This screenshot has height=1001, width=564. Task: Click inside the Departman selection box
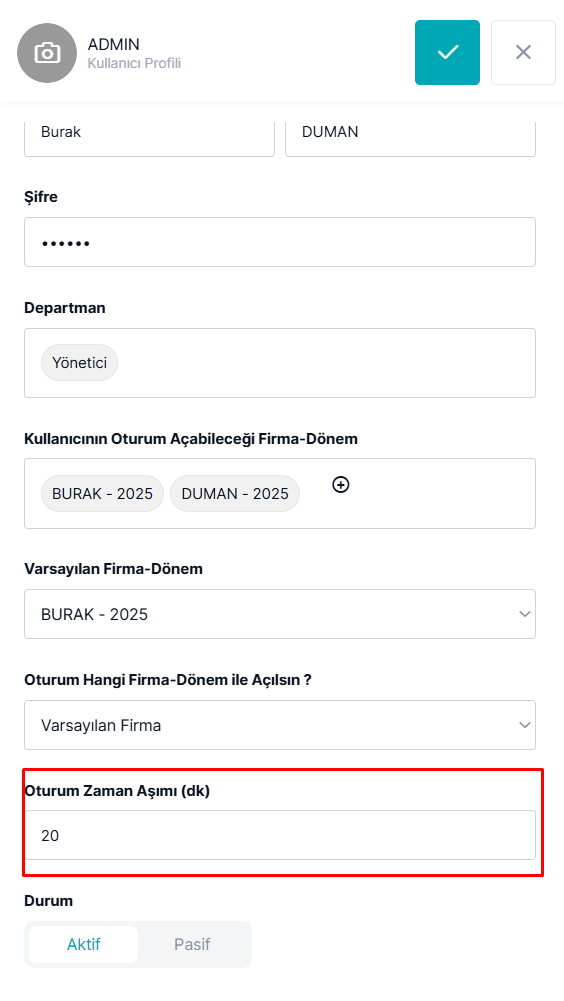click(326, 363)
